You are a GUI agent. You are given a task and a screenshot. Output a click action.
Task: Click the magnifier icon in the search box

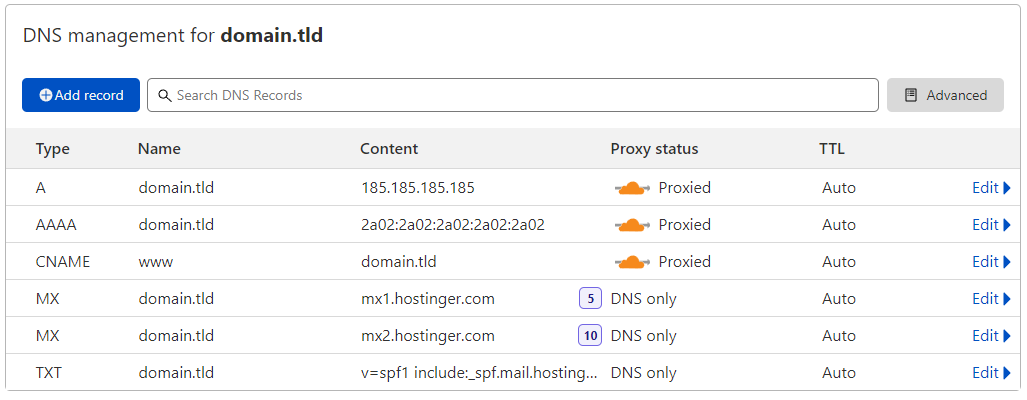(x=165, y=95)
